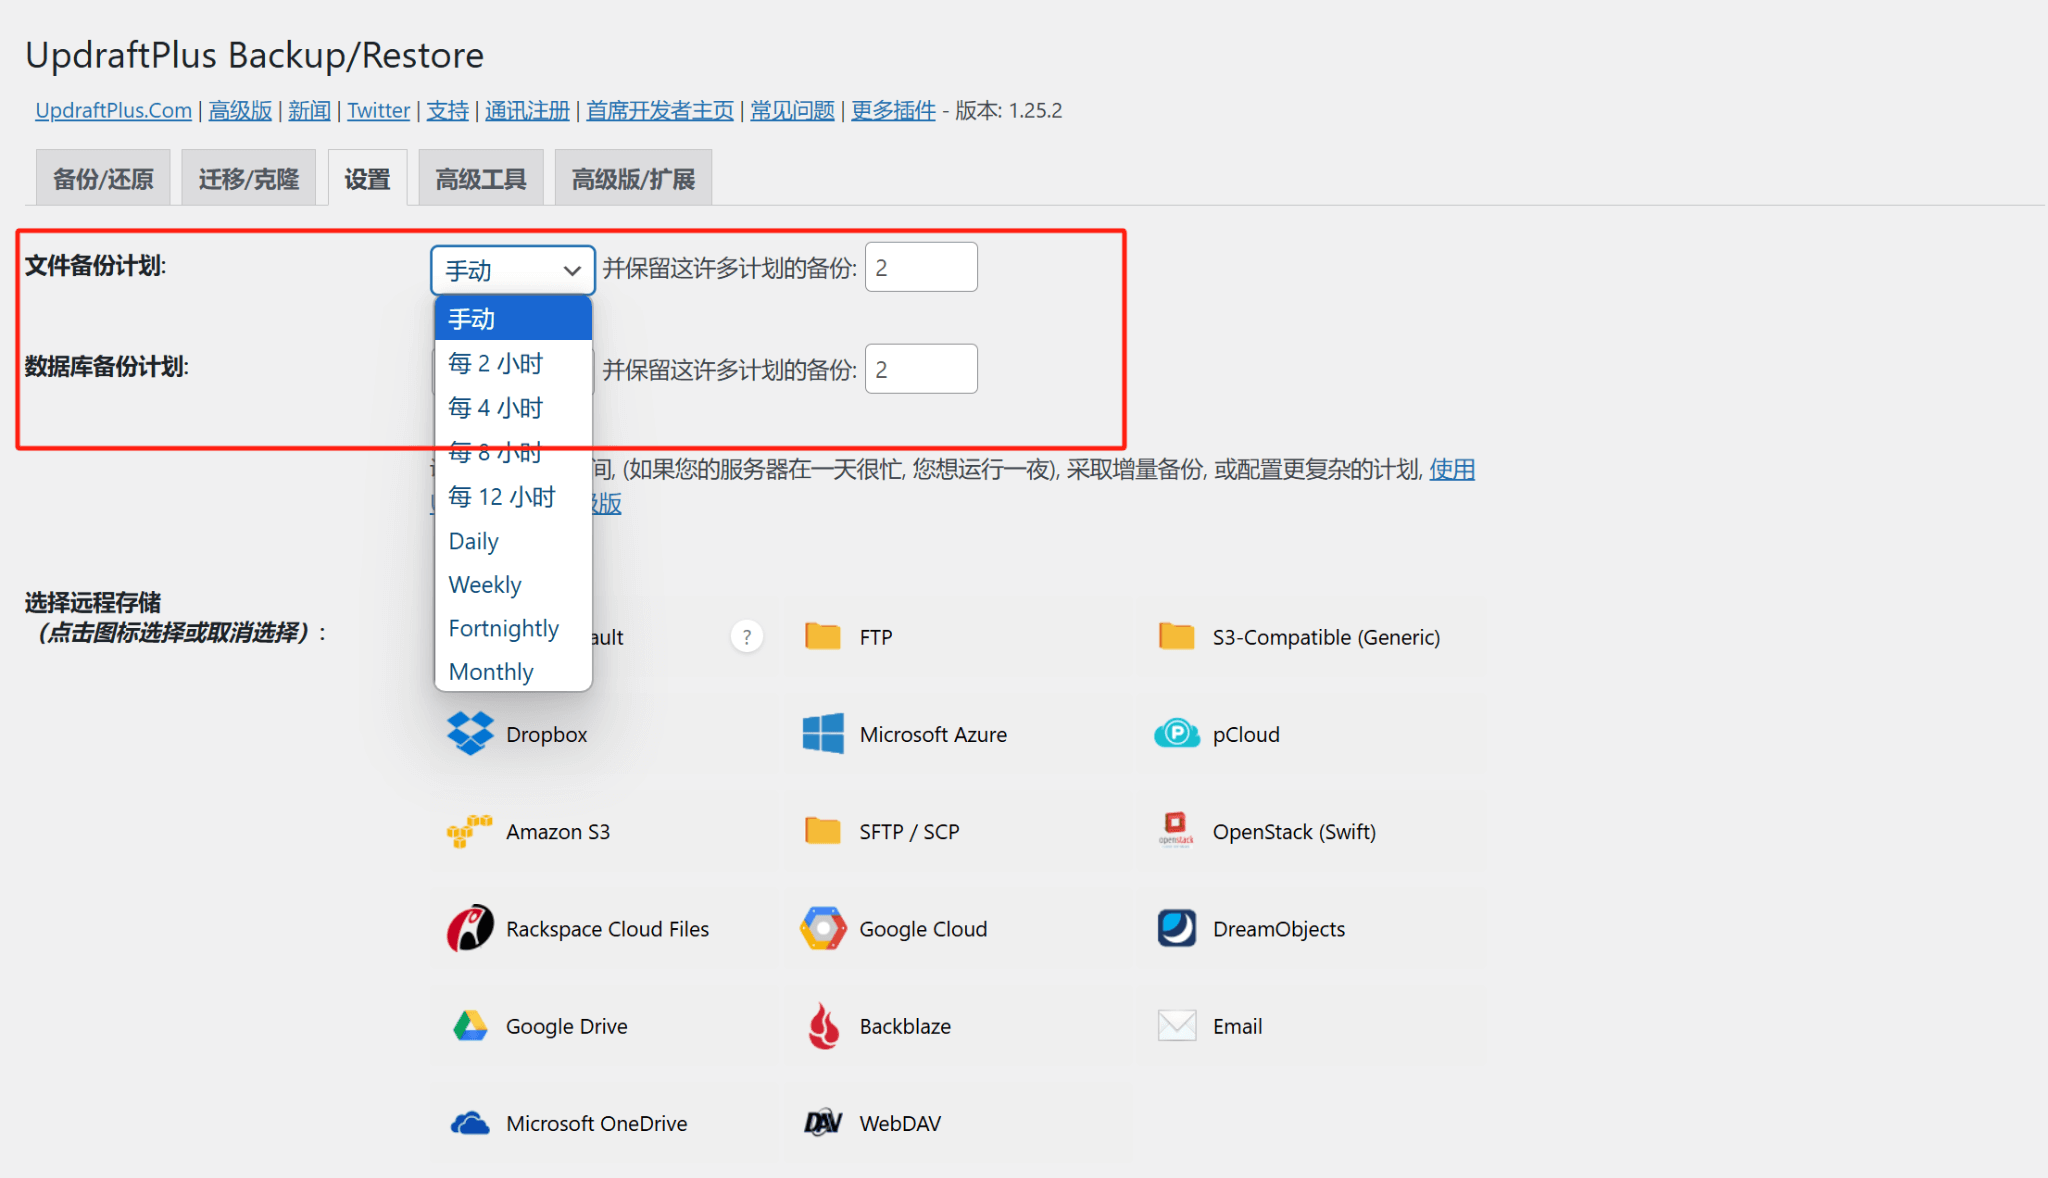
Task: Select 每 8 小时 from the list
Action: pos(513,452)
